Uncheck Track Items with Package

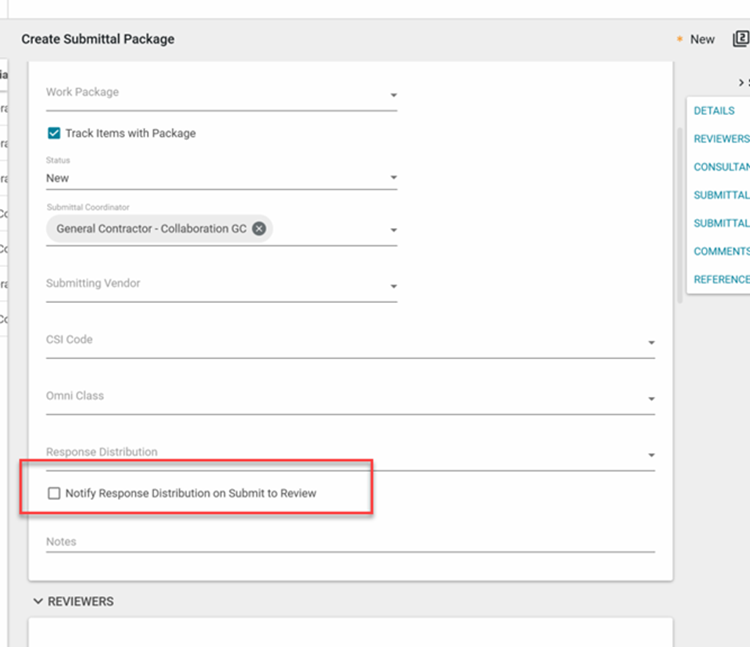coord(54,133)
